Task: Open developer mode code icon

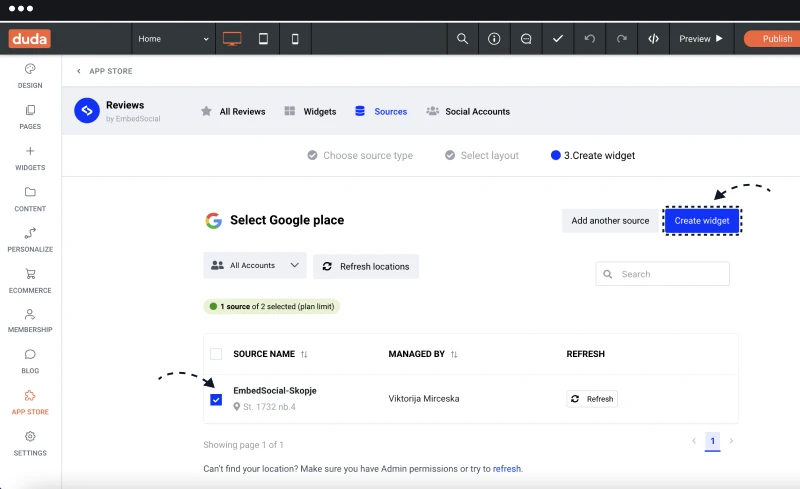Action: tap(654, 39)
